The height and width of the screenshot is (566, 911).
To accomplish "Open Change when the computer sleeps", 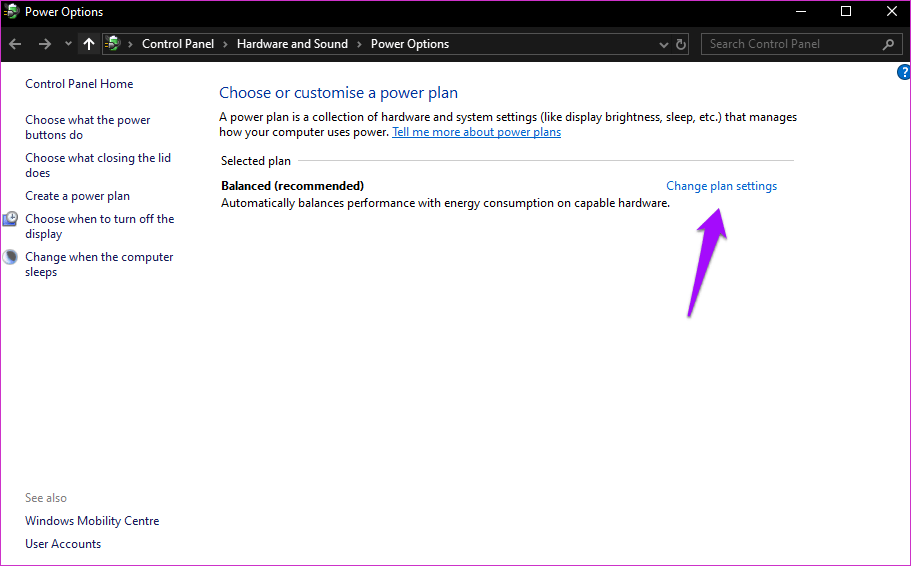I will click(x=99, y=264).
